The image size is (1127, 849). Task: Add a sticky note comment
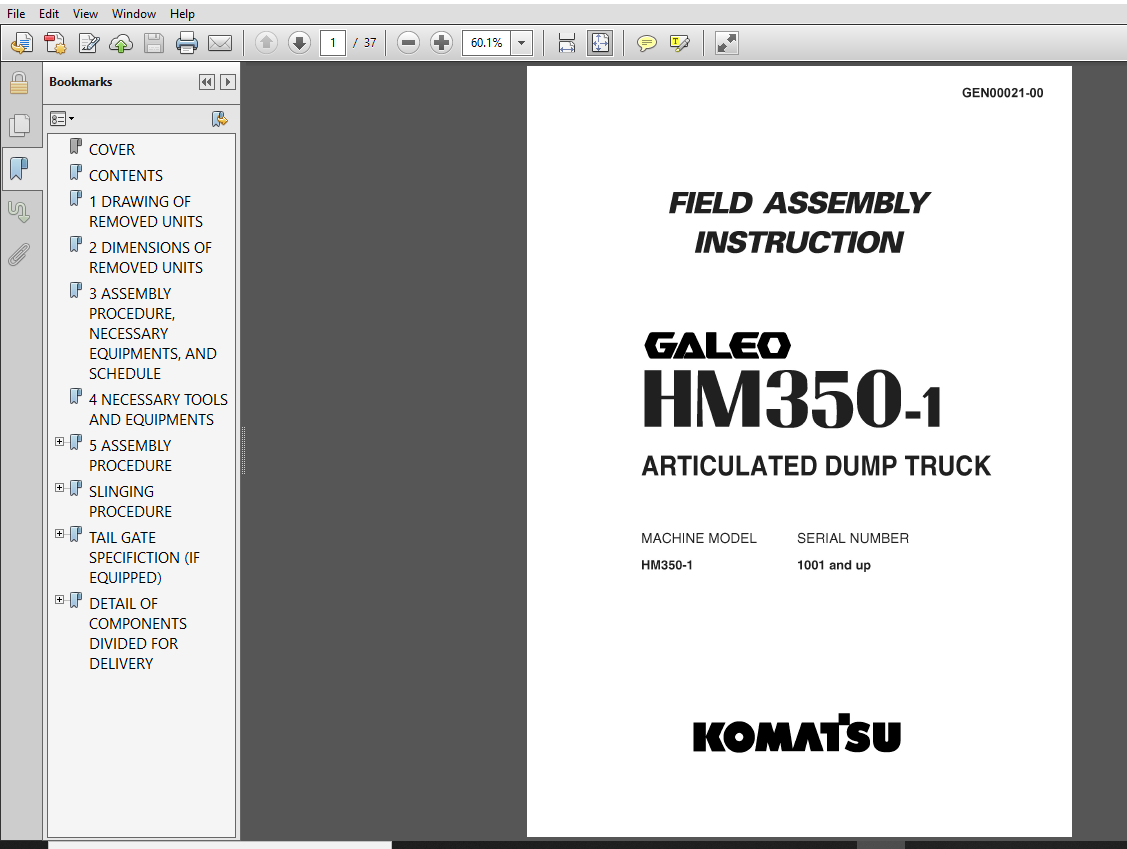(x=647, y=43)
